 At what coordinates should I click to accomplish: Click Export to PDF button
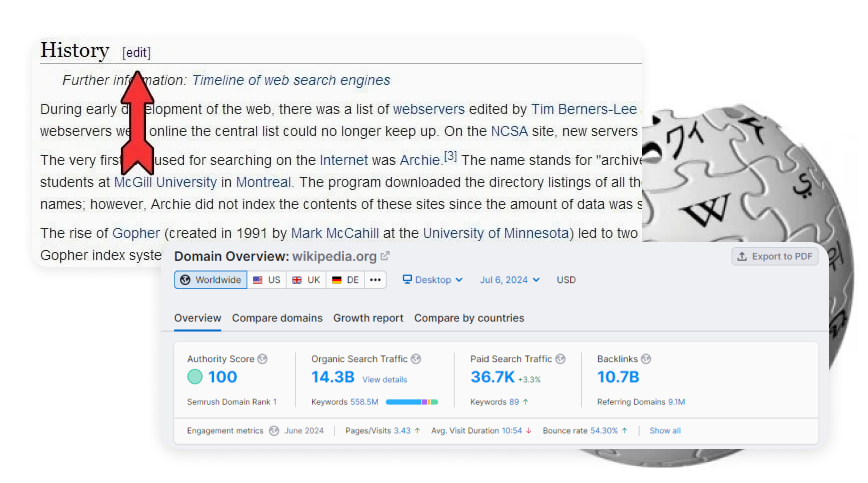point(774,256)
